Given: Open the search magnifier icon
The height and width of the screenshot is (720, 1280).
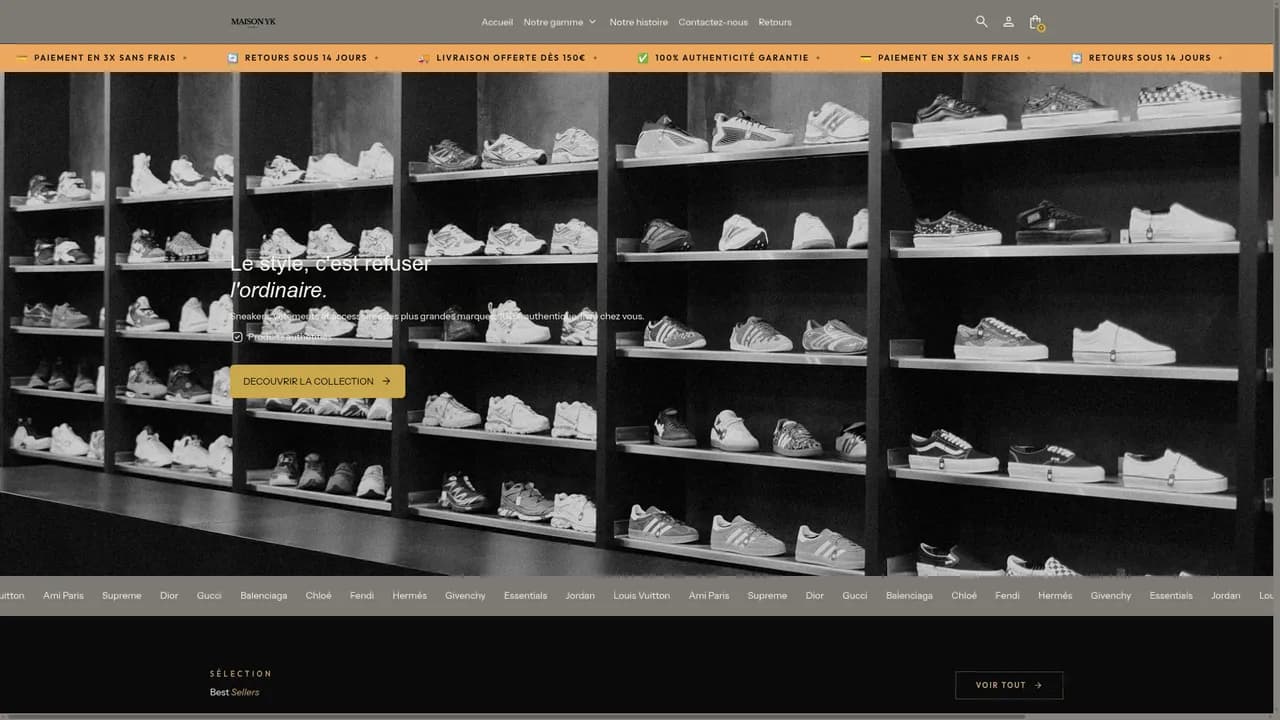Looking at the screenshot, I should (x=981, y=21).
